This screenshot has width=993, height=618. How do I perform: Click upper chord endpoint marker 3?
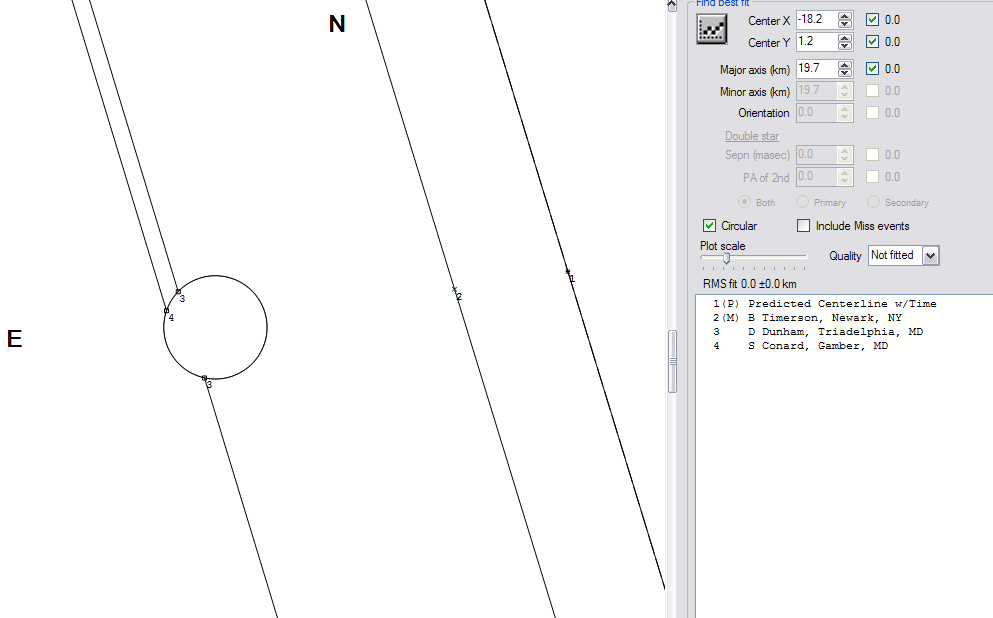click(178, 292)
